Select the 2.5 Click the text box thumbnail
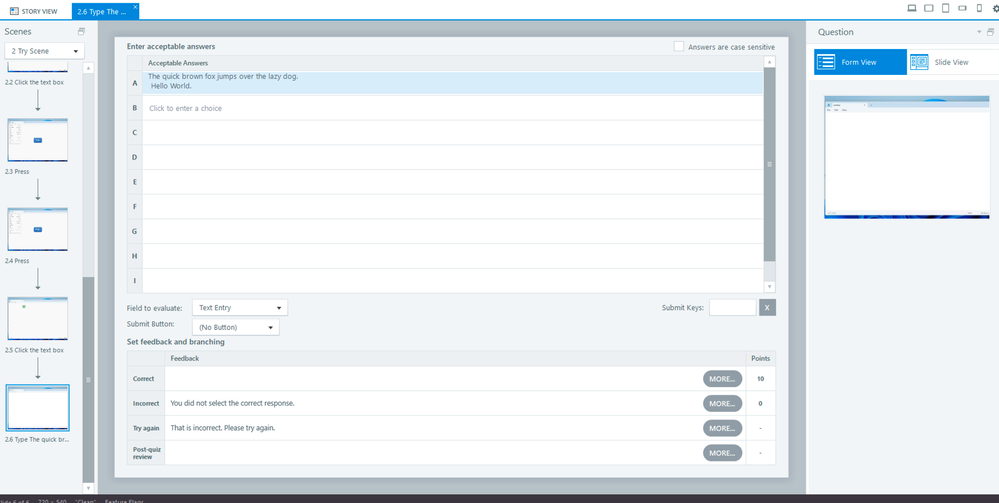Image resolution: width=999 pixels, height=503 pixels. [x=38, y=318]
